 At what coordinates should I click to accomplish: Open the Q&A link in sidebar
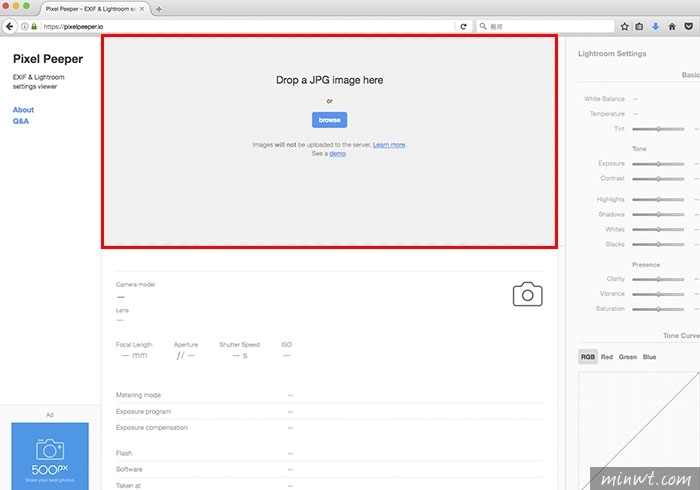tap(21, 121)
